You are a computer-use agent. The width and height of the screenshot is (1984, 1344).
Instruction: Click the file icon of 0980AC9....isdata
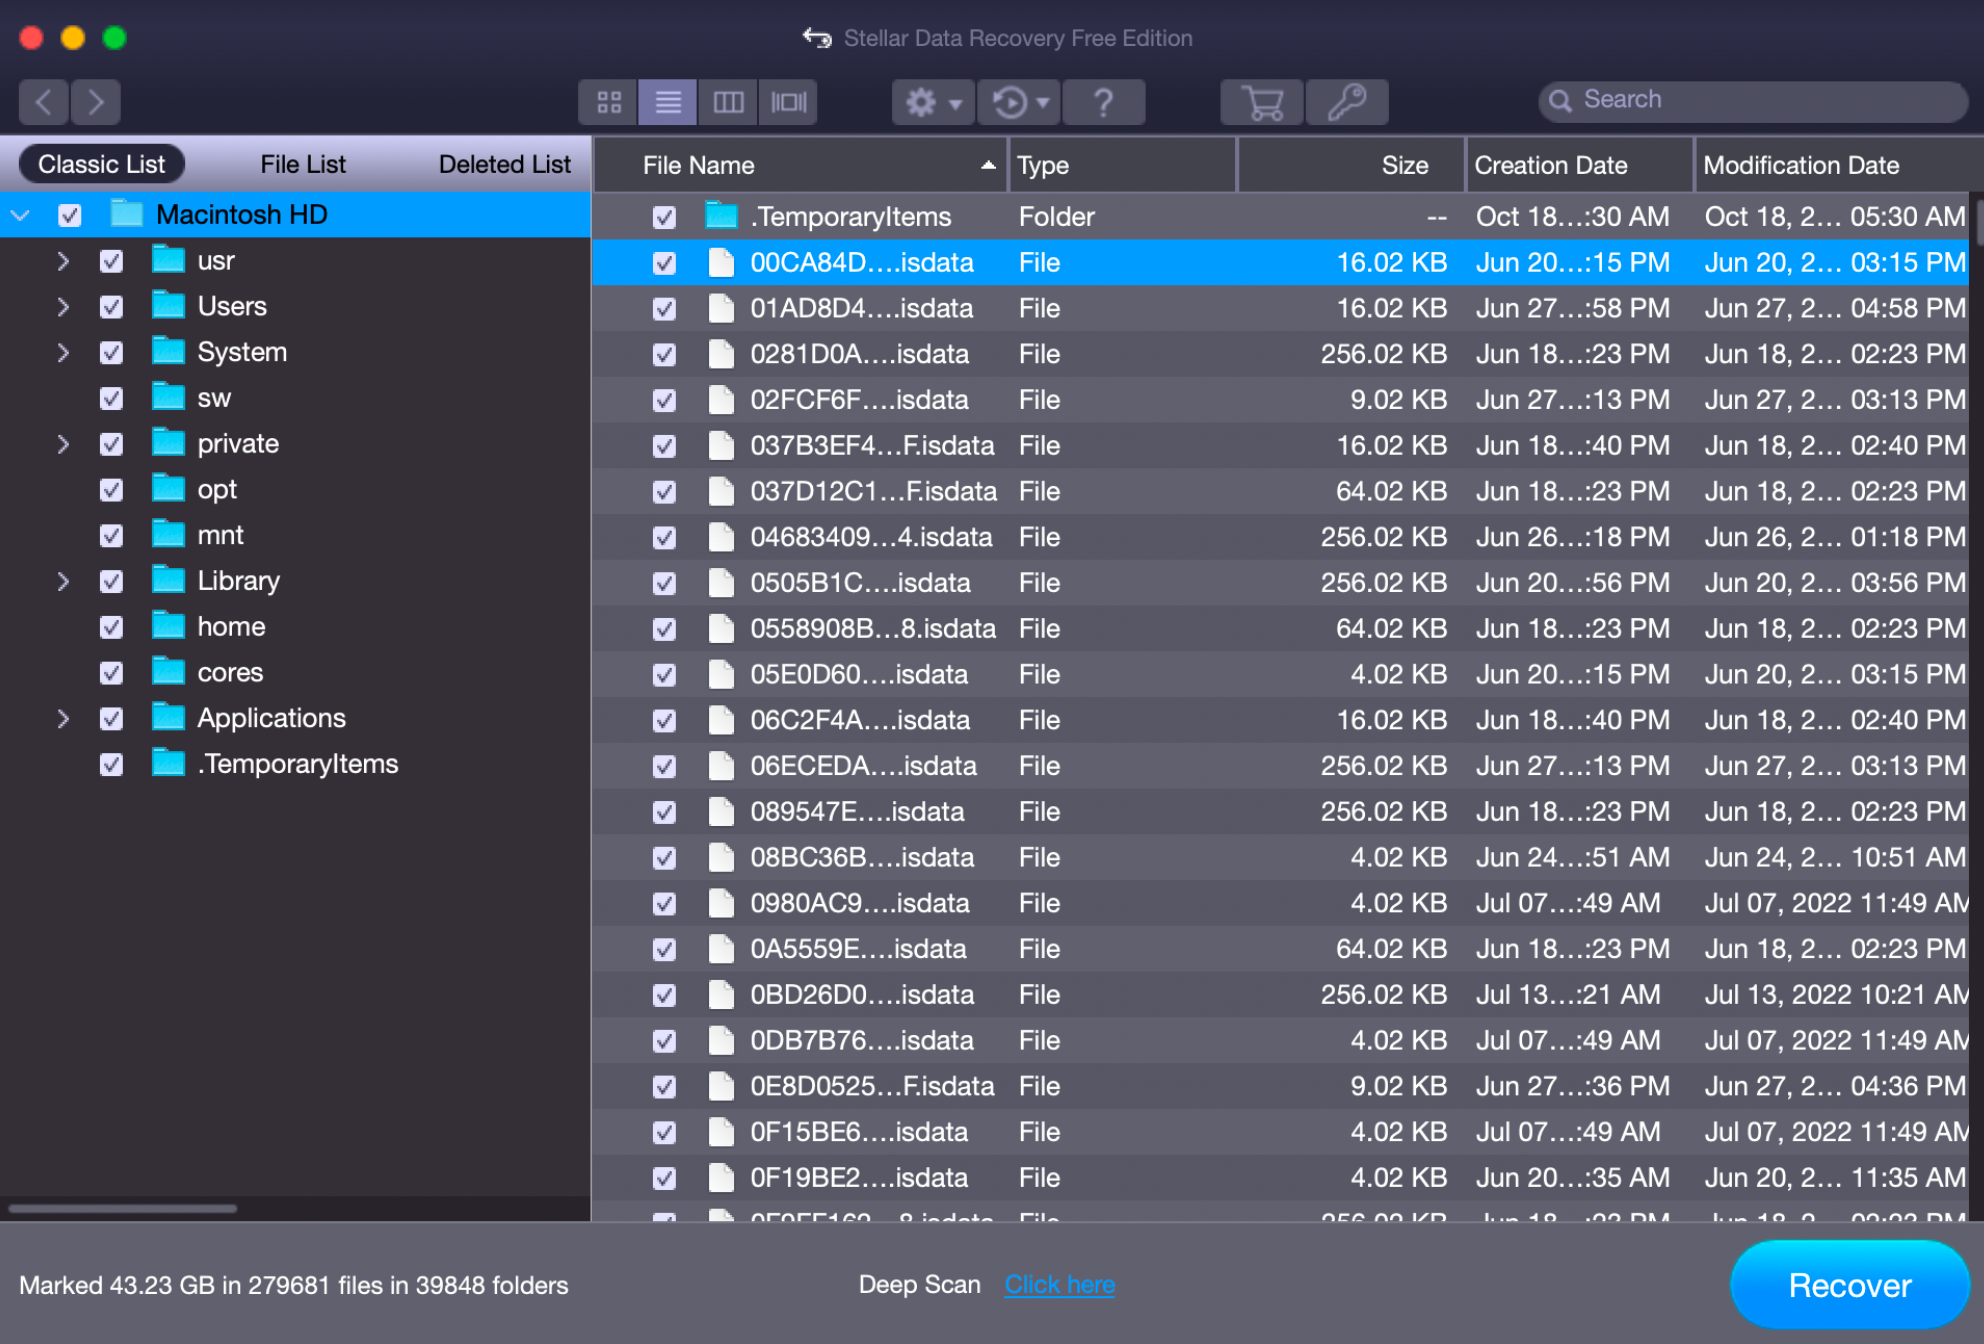[x=721, y=903]
